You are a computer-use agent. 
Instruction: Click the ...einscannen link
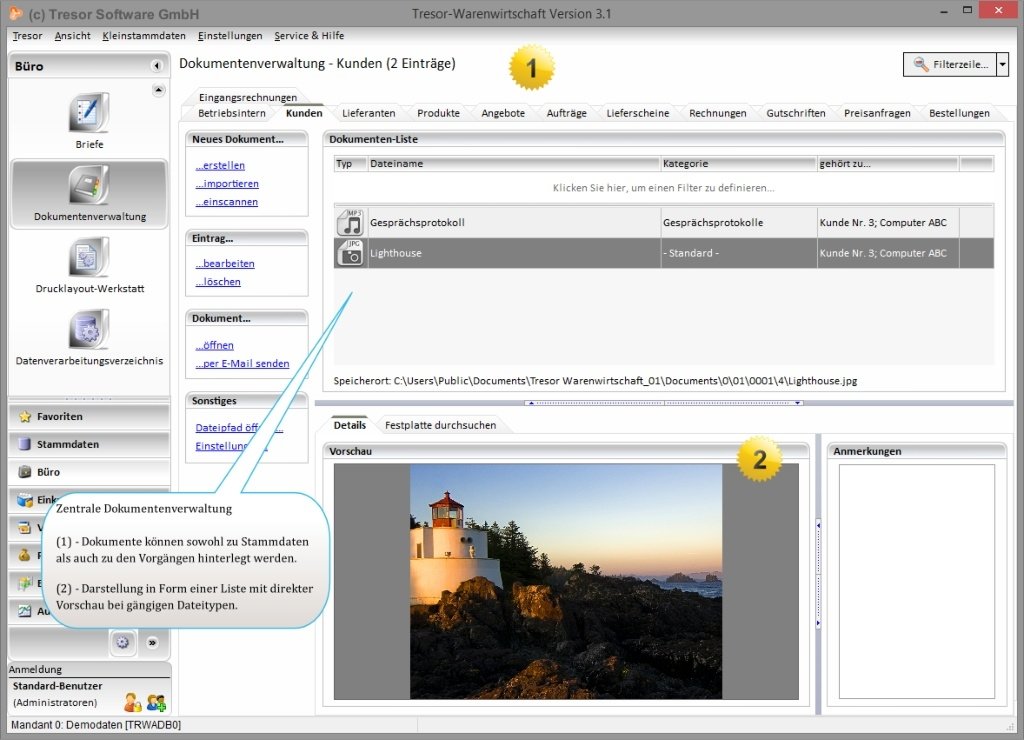pyautogui.click(x=226, y=202)
